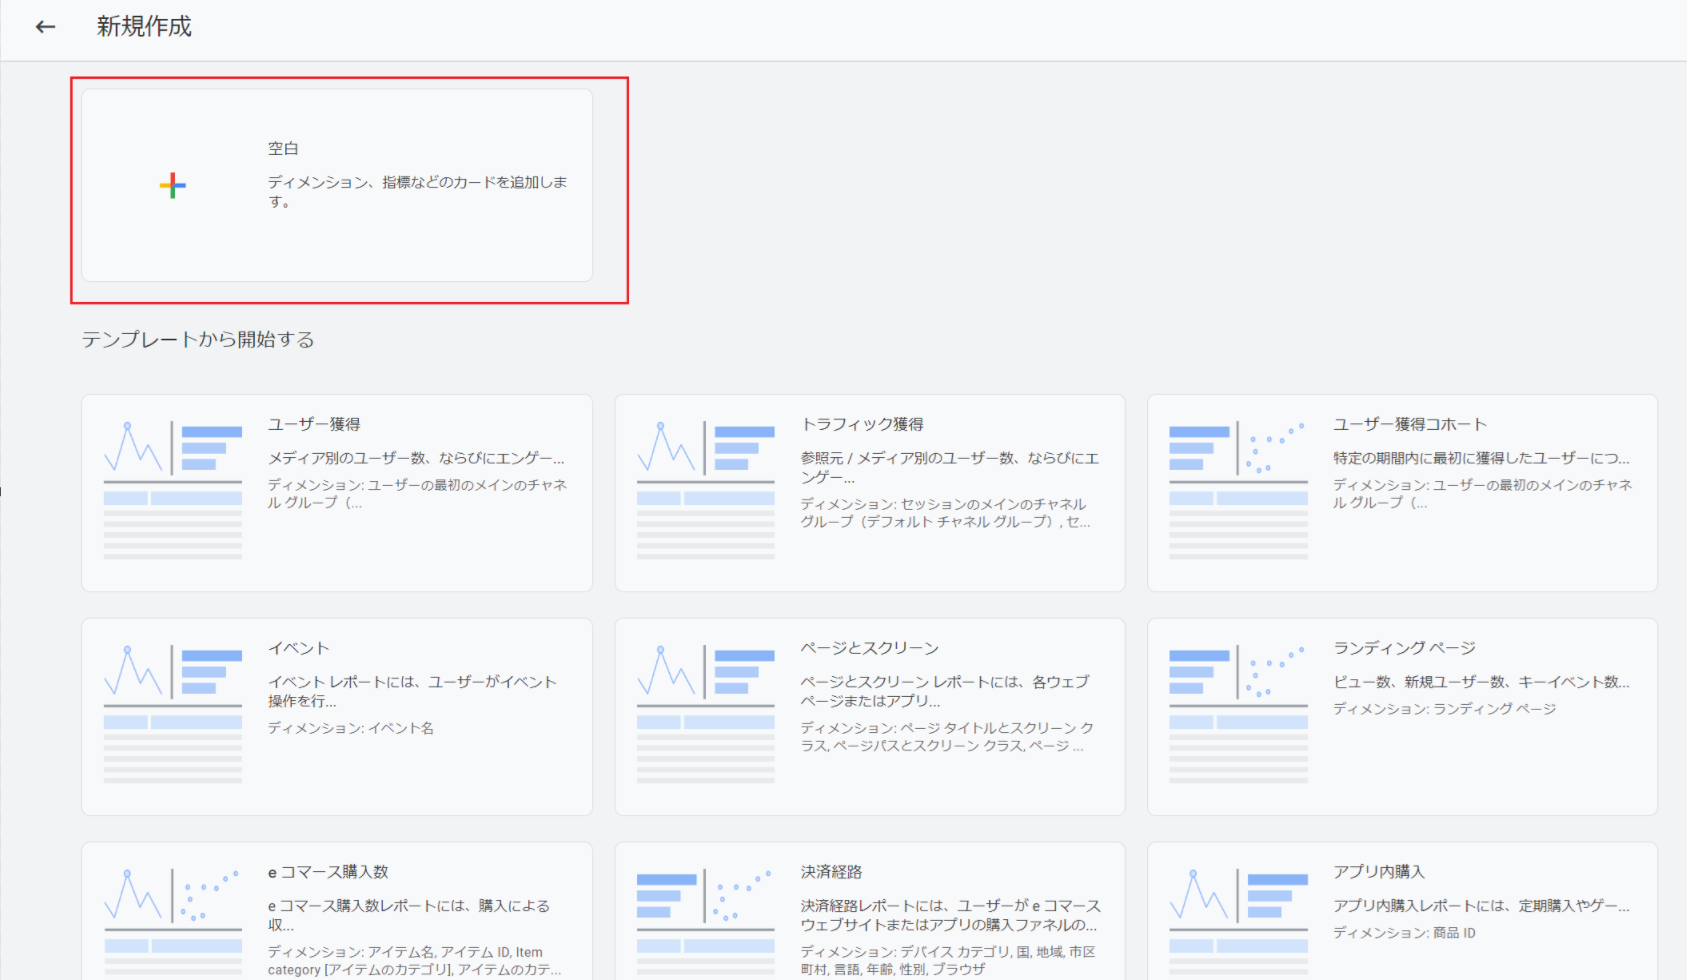Click description アプリ内購入レポートには、定期購入やゲー...
The image size is (1687, 980).
[1481, 906]
